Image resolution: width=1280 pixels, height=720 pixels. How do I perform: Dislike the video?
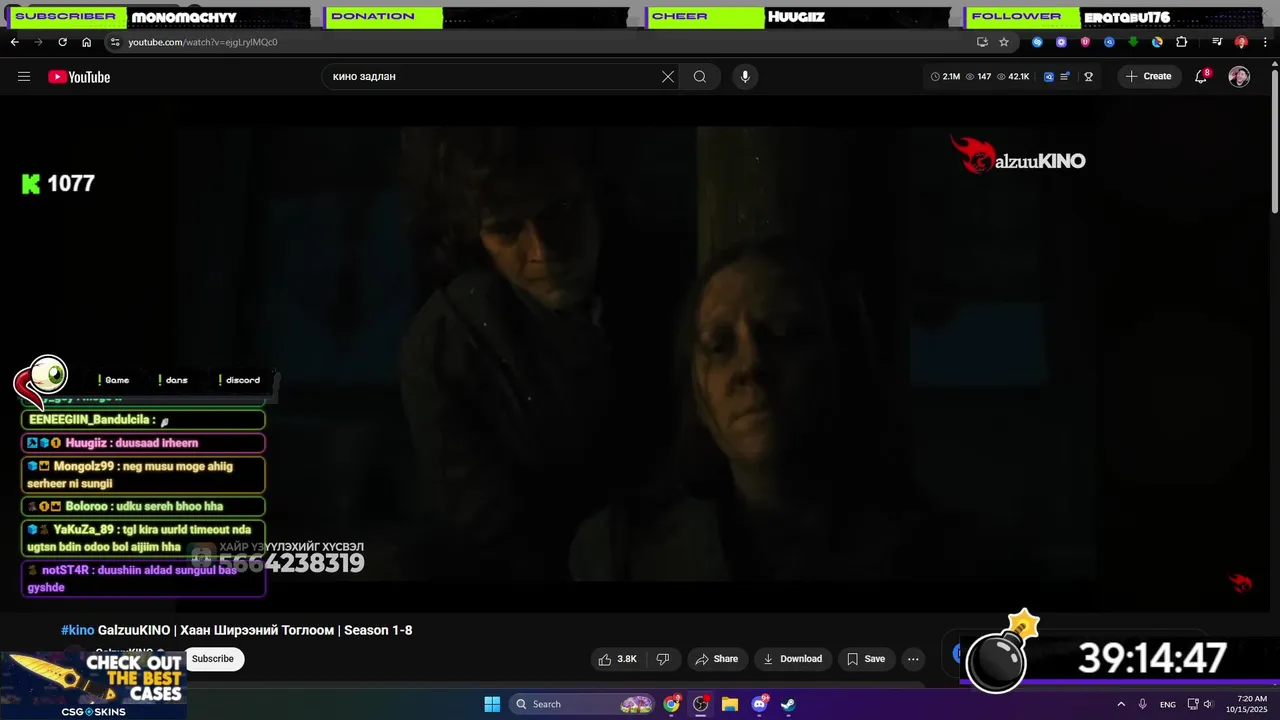click(x=662, y=659)
